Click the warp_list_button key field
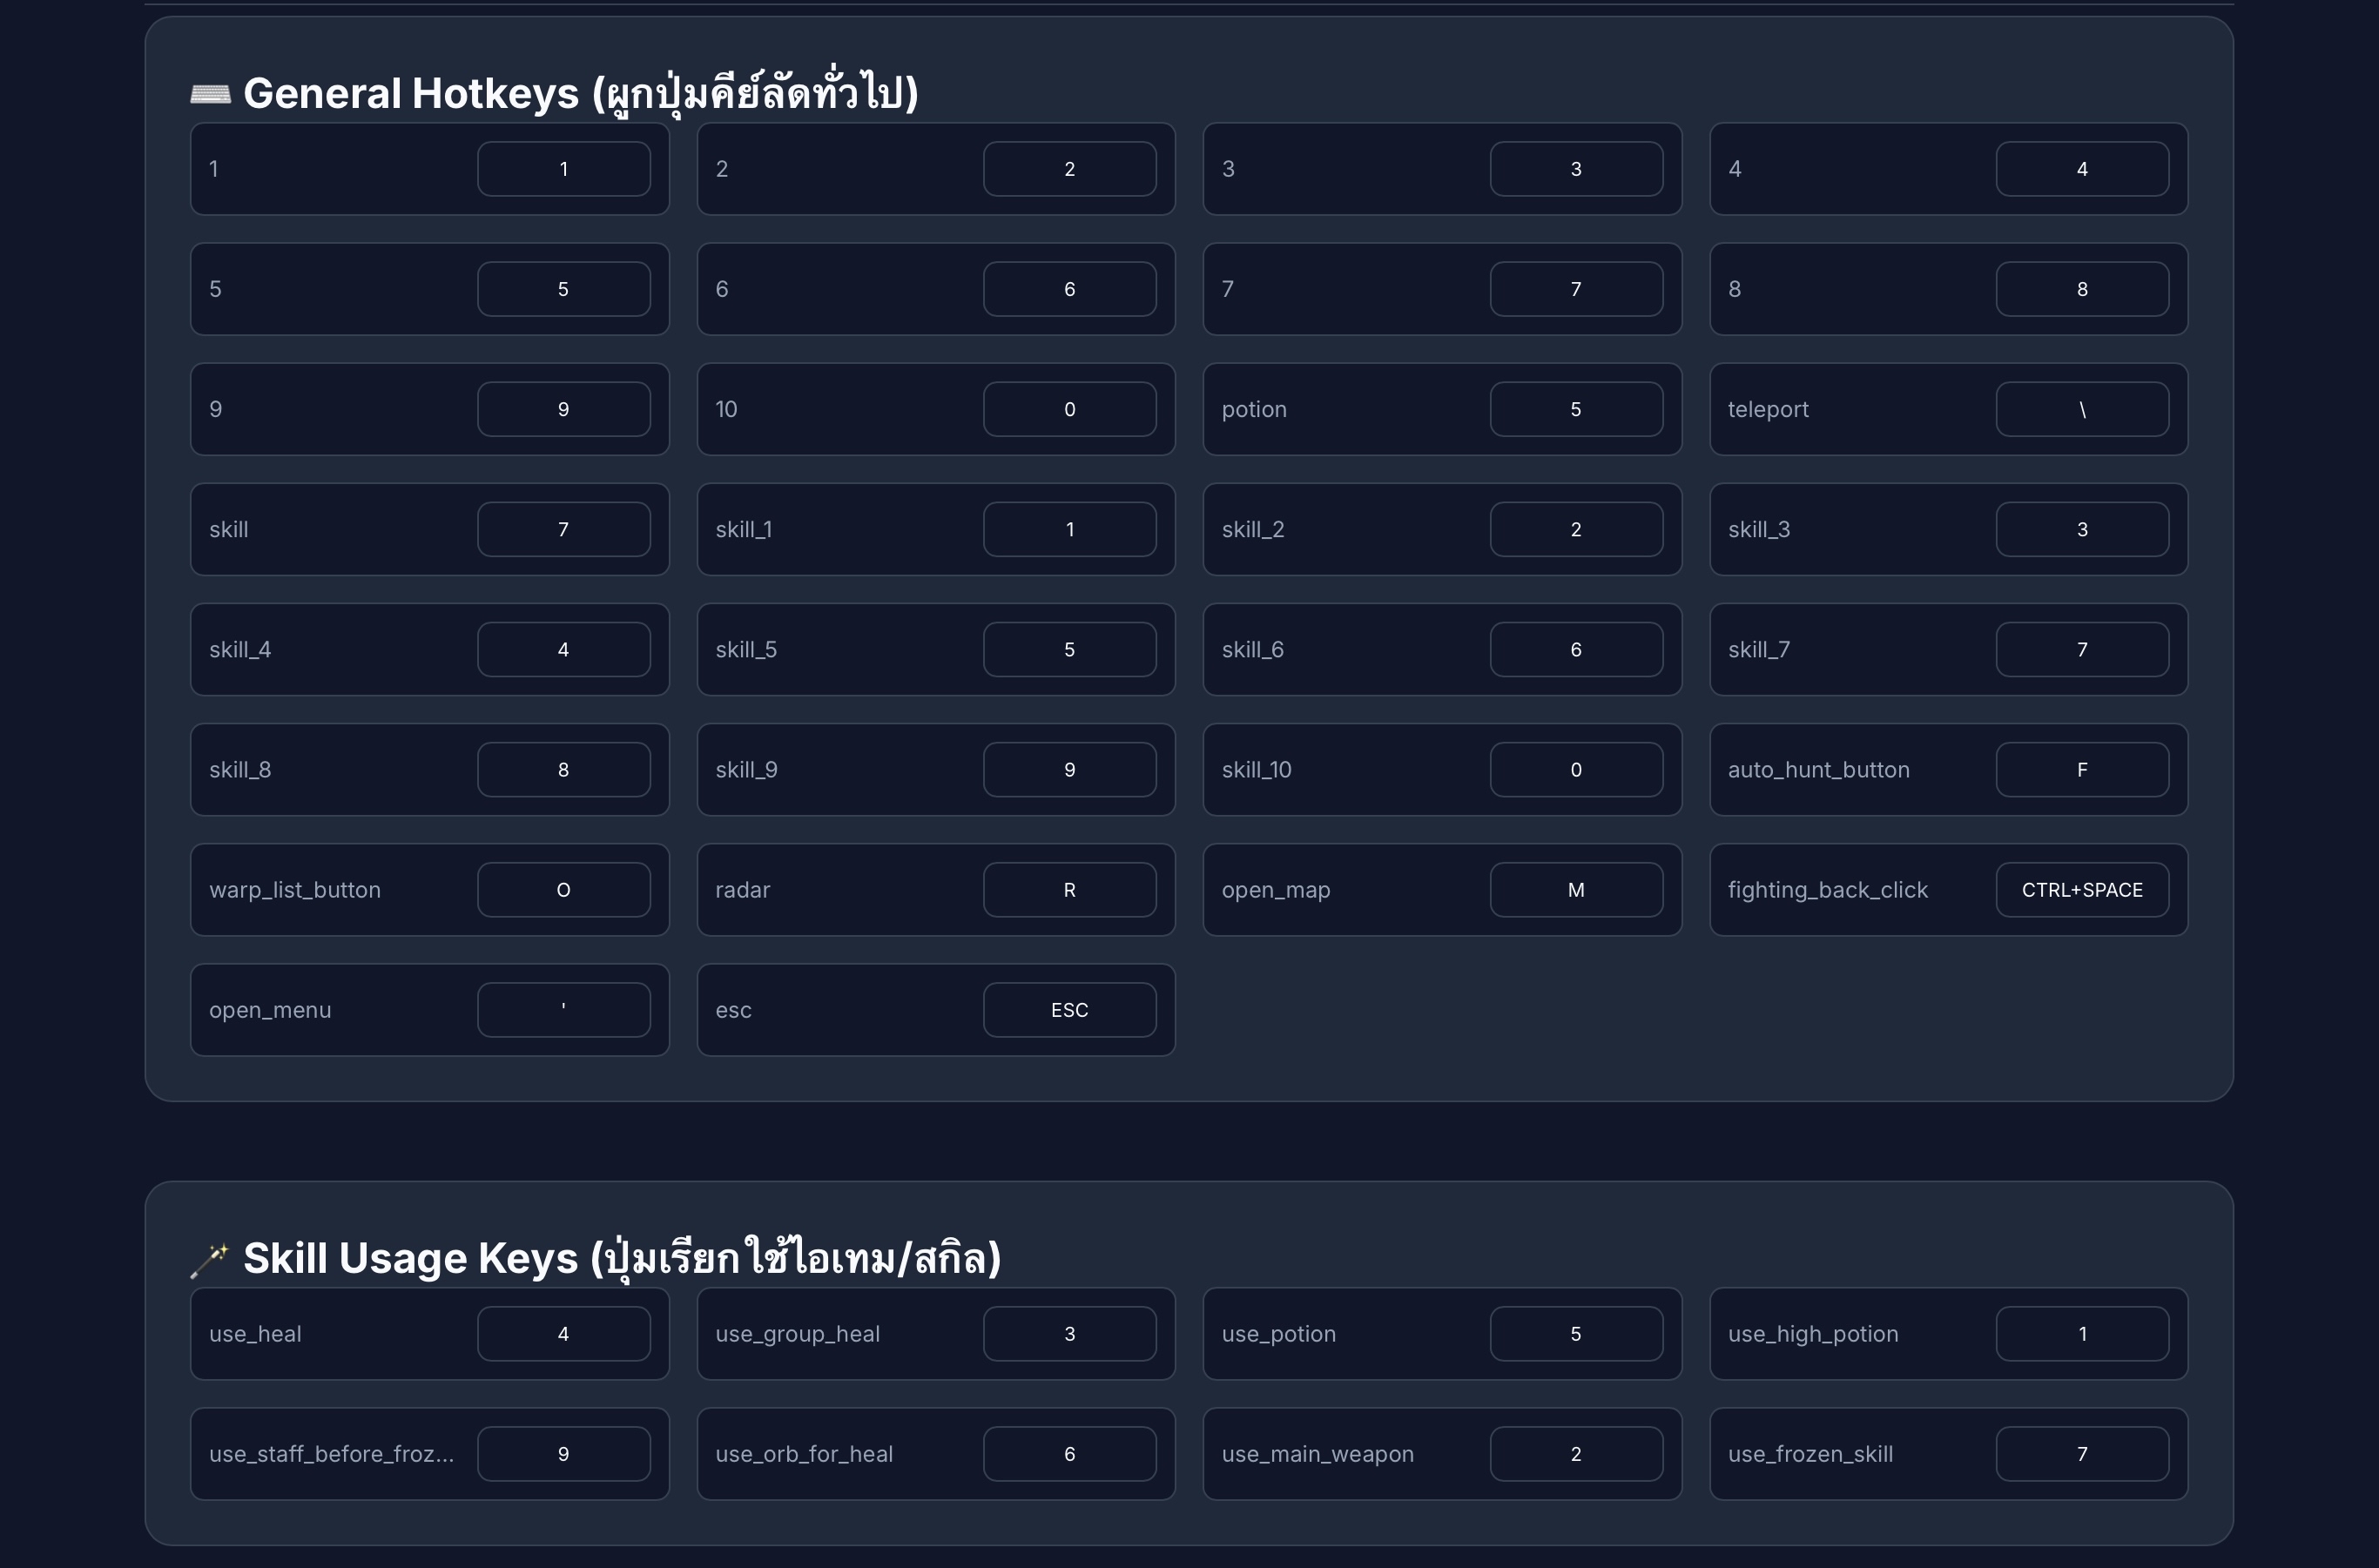Screen dimensions: 2379x1568 tap(563, 889)
